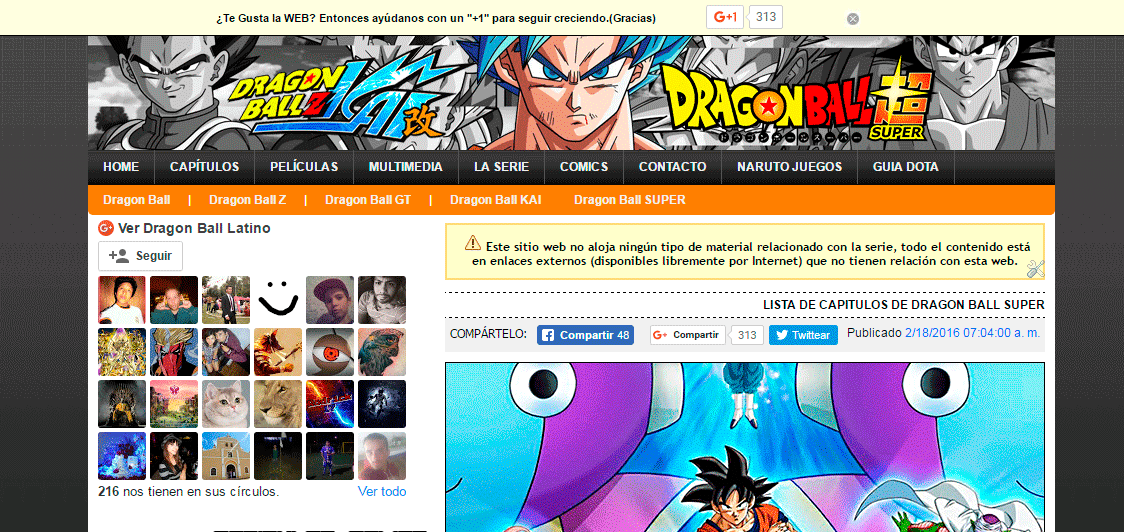Open the white cat follower avatar

tap(226, 404)
